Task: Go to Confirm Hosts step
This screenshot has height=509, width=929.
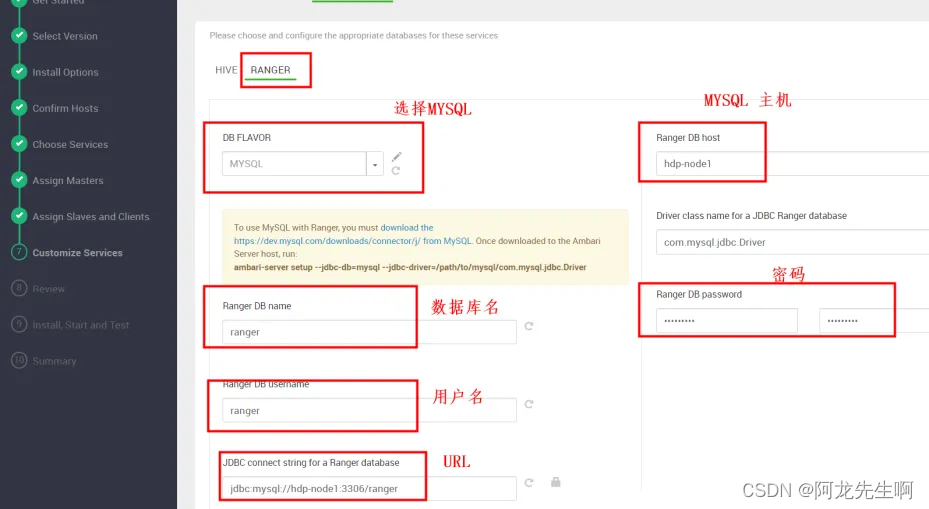Action: point(65,108)
